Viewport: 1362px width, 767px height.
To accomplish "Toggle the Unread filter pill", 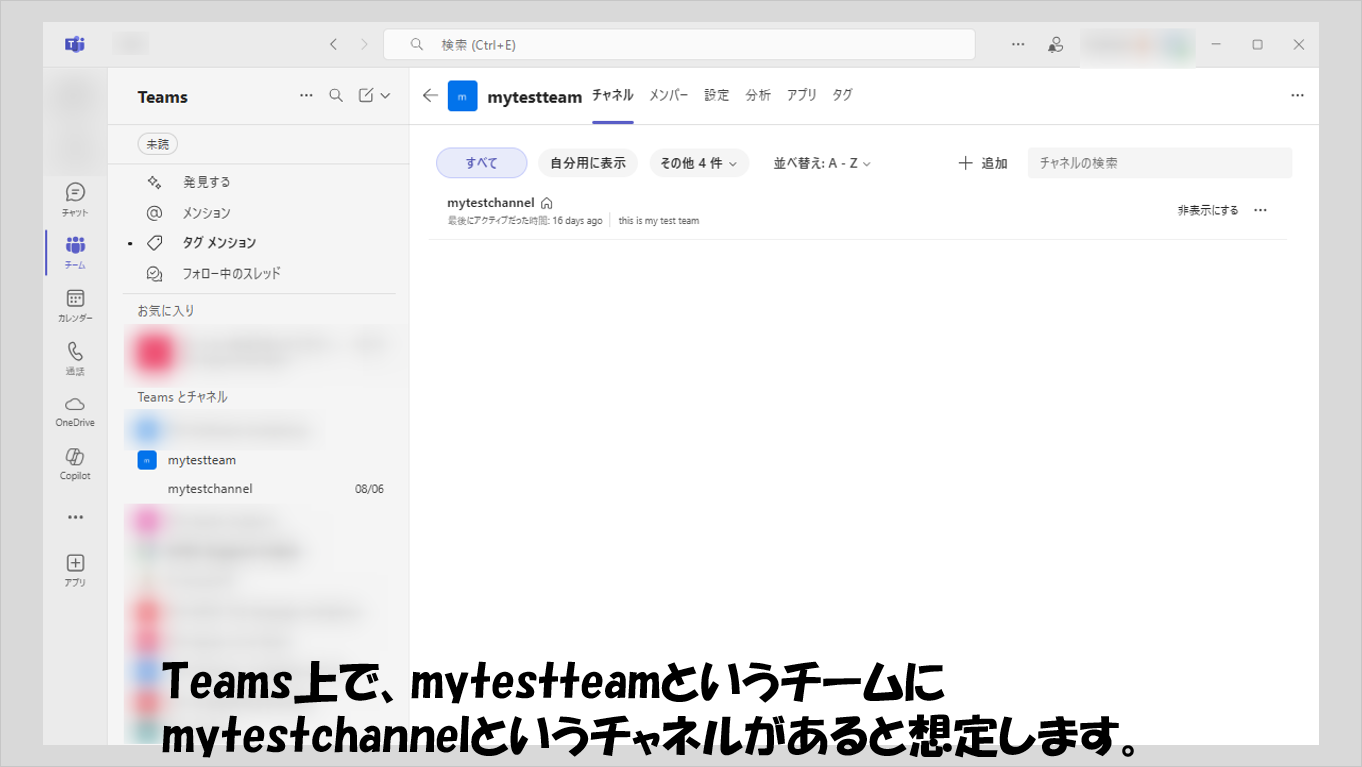I will pyautogui.click(x=157, y=144).
